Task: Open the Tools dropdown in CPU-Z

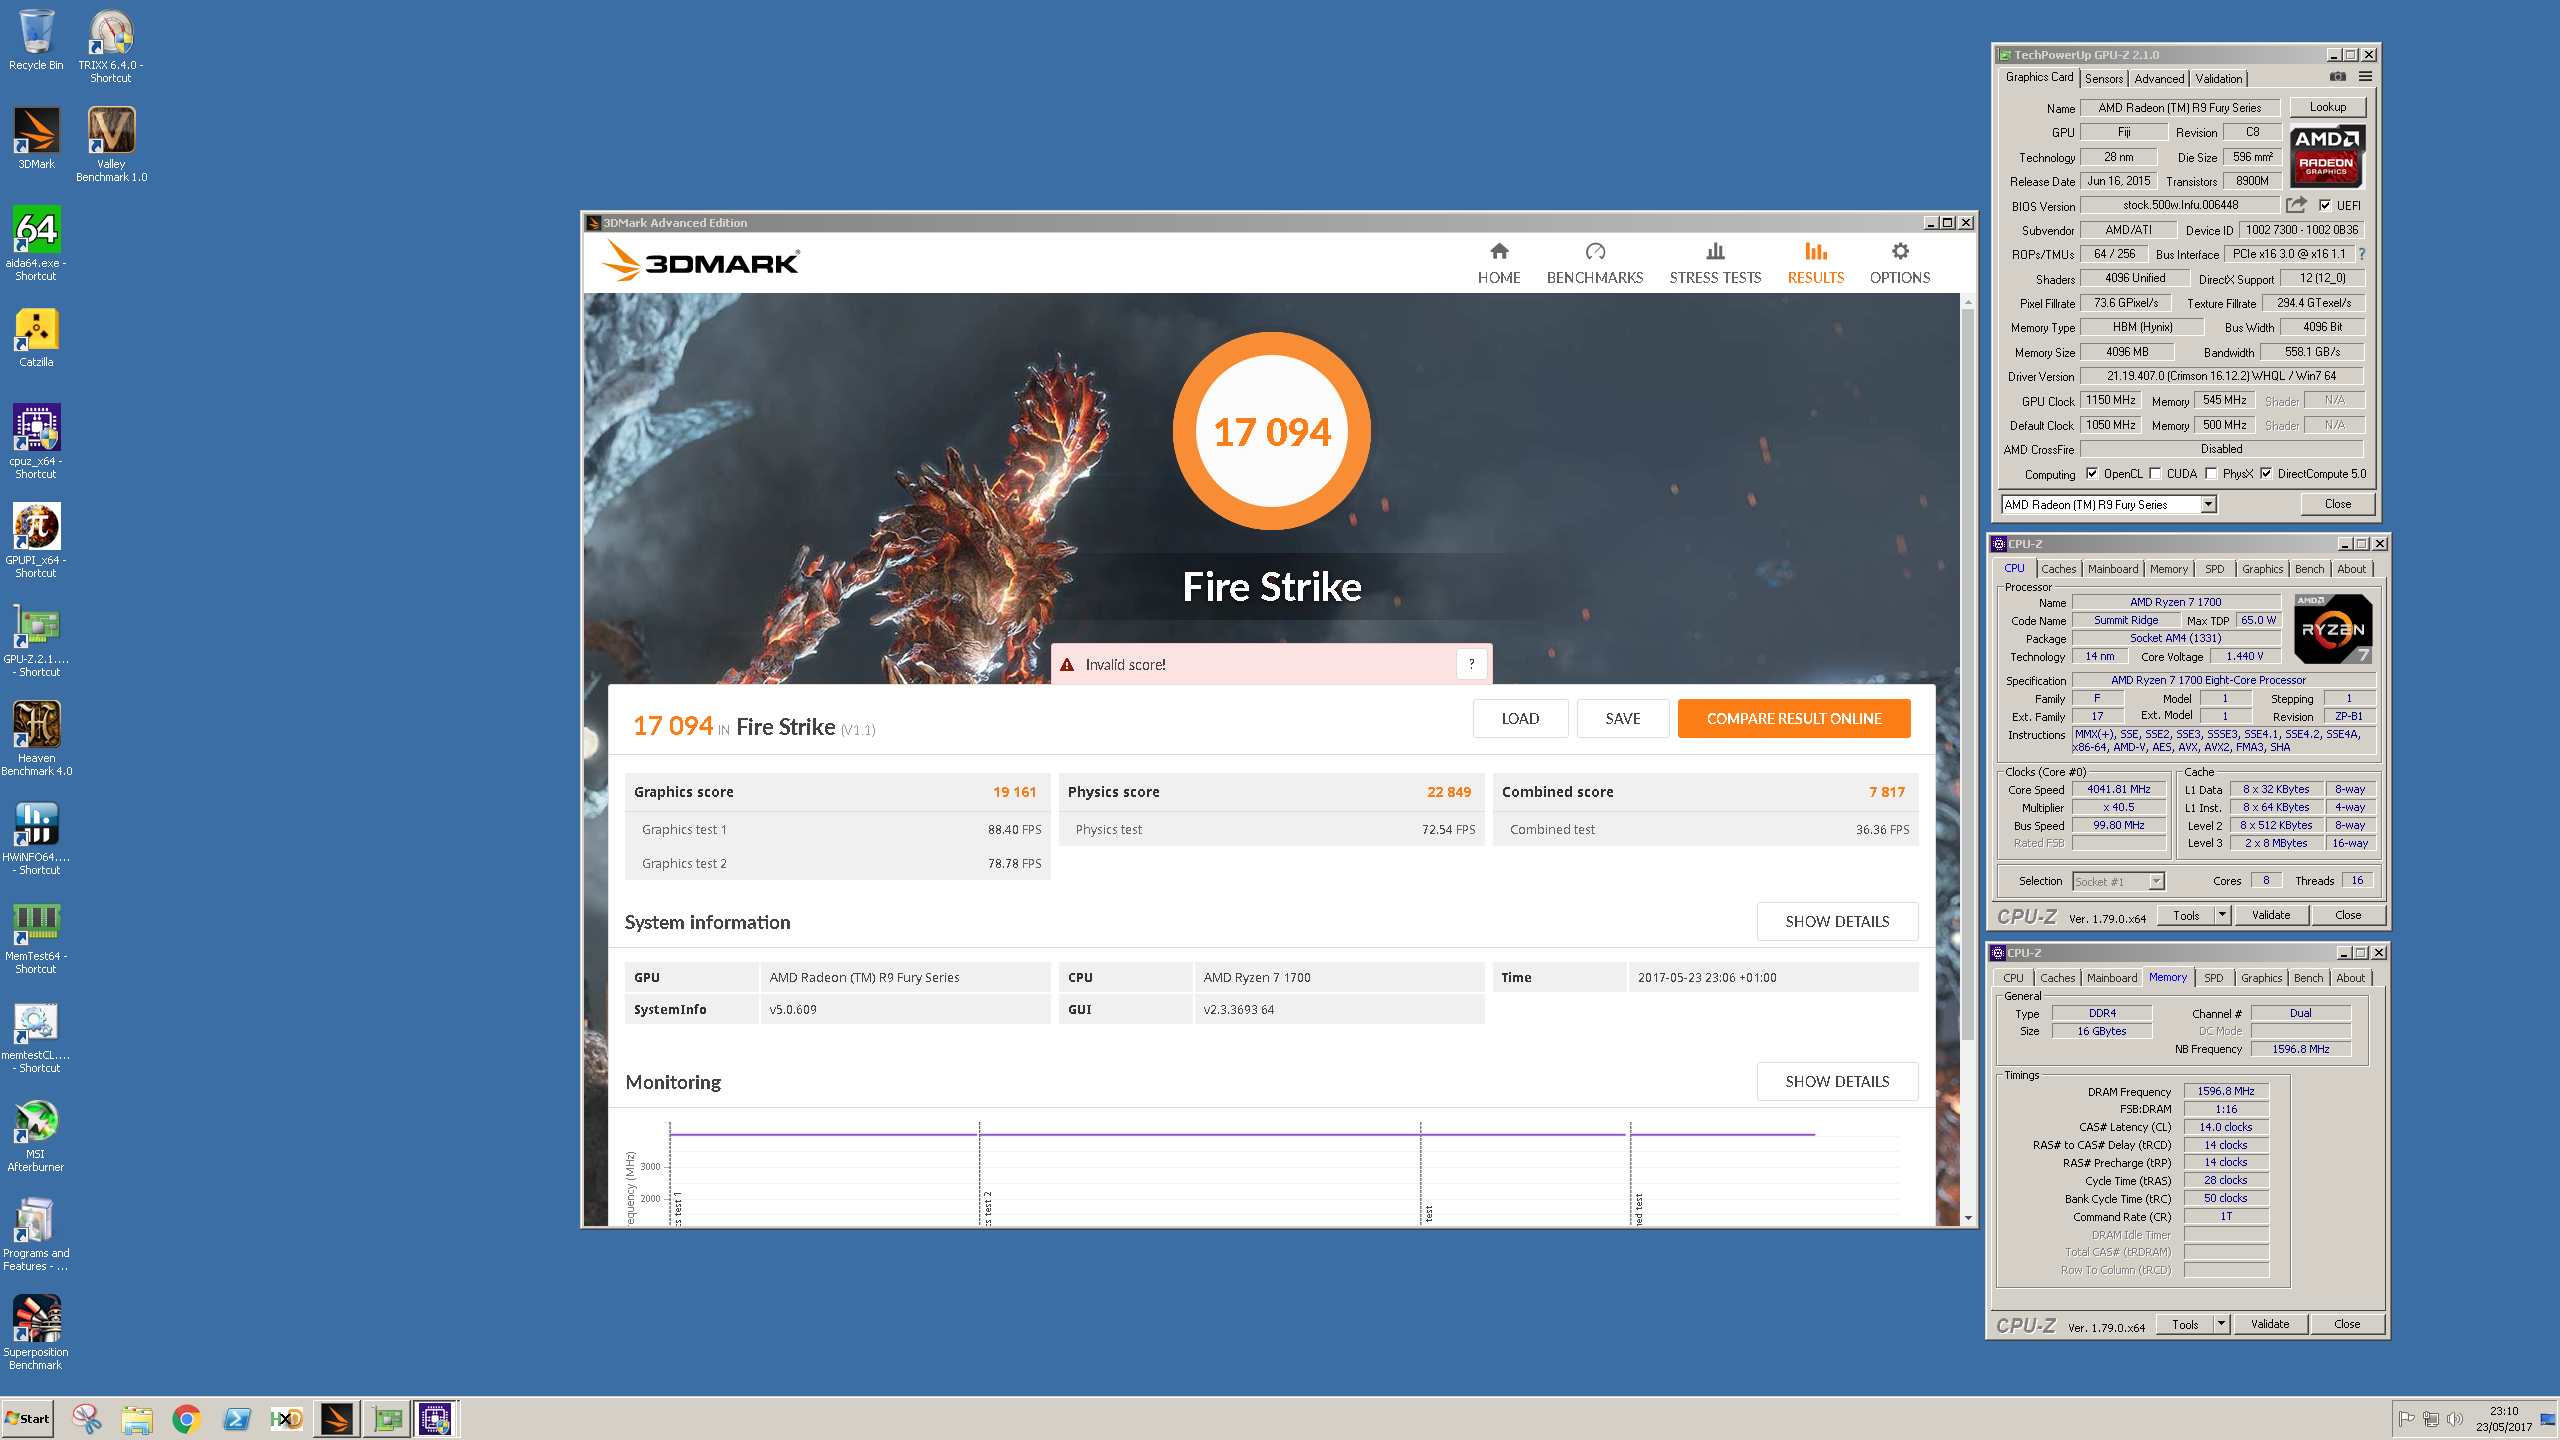Action: pyautogui.click(x=2222, y=914)
